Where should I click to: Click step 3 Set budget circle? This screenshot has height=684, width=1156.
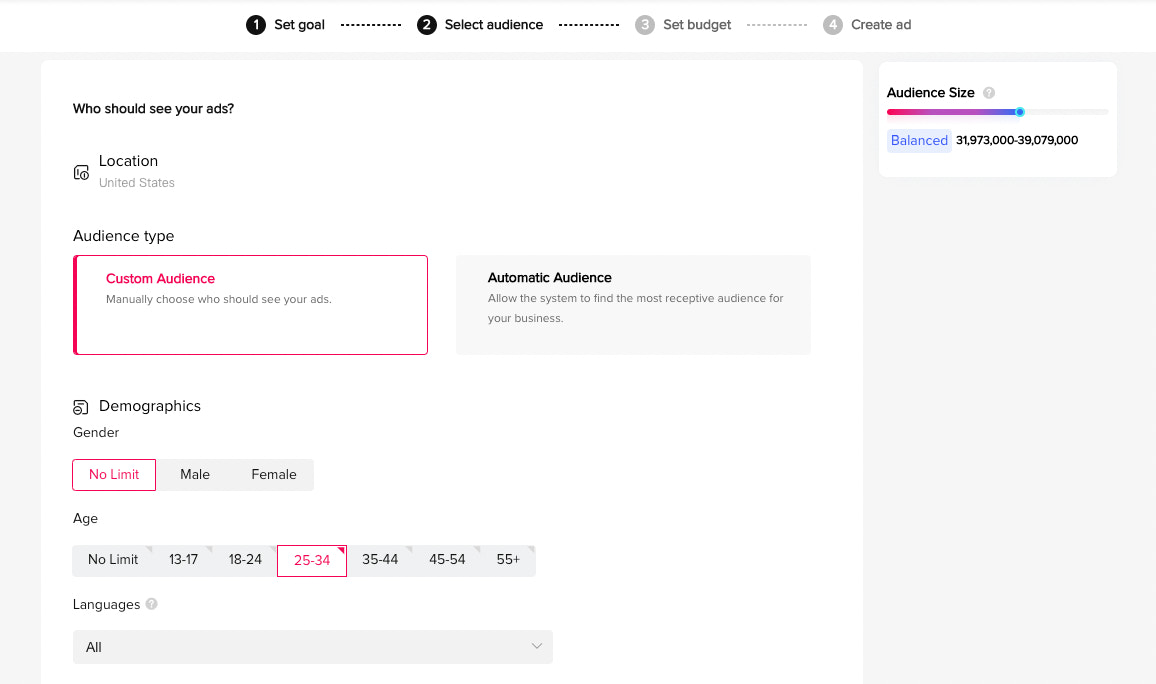[645, 25]
